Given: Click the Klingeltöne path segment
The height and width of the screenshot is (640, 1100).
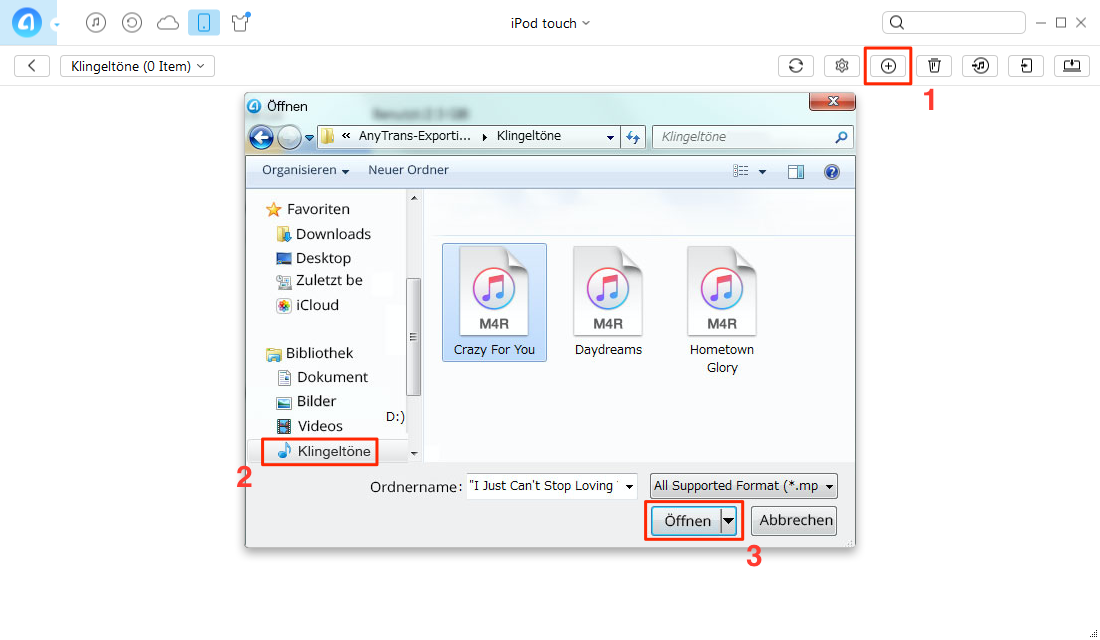Looking at the screenshot, I should 528,136.
